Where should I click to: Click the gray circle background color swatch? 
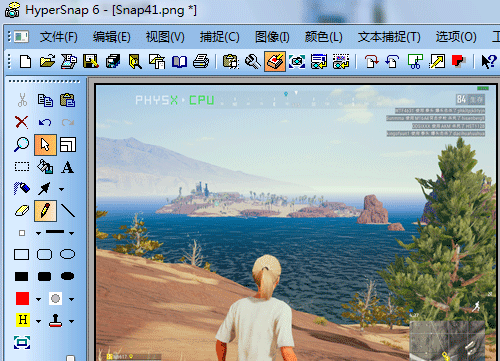tap(55, 298)
